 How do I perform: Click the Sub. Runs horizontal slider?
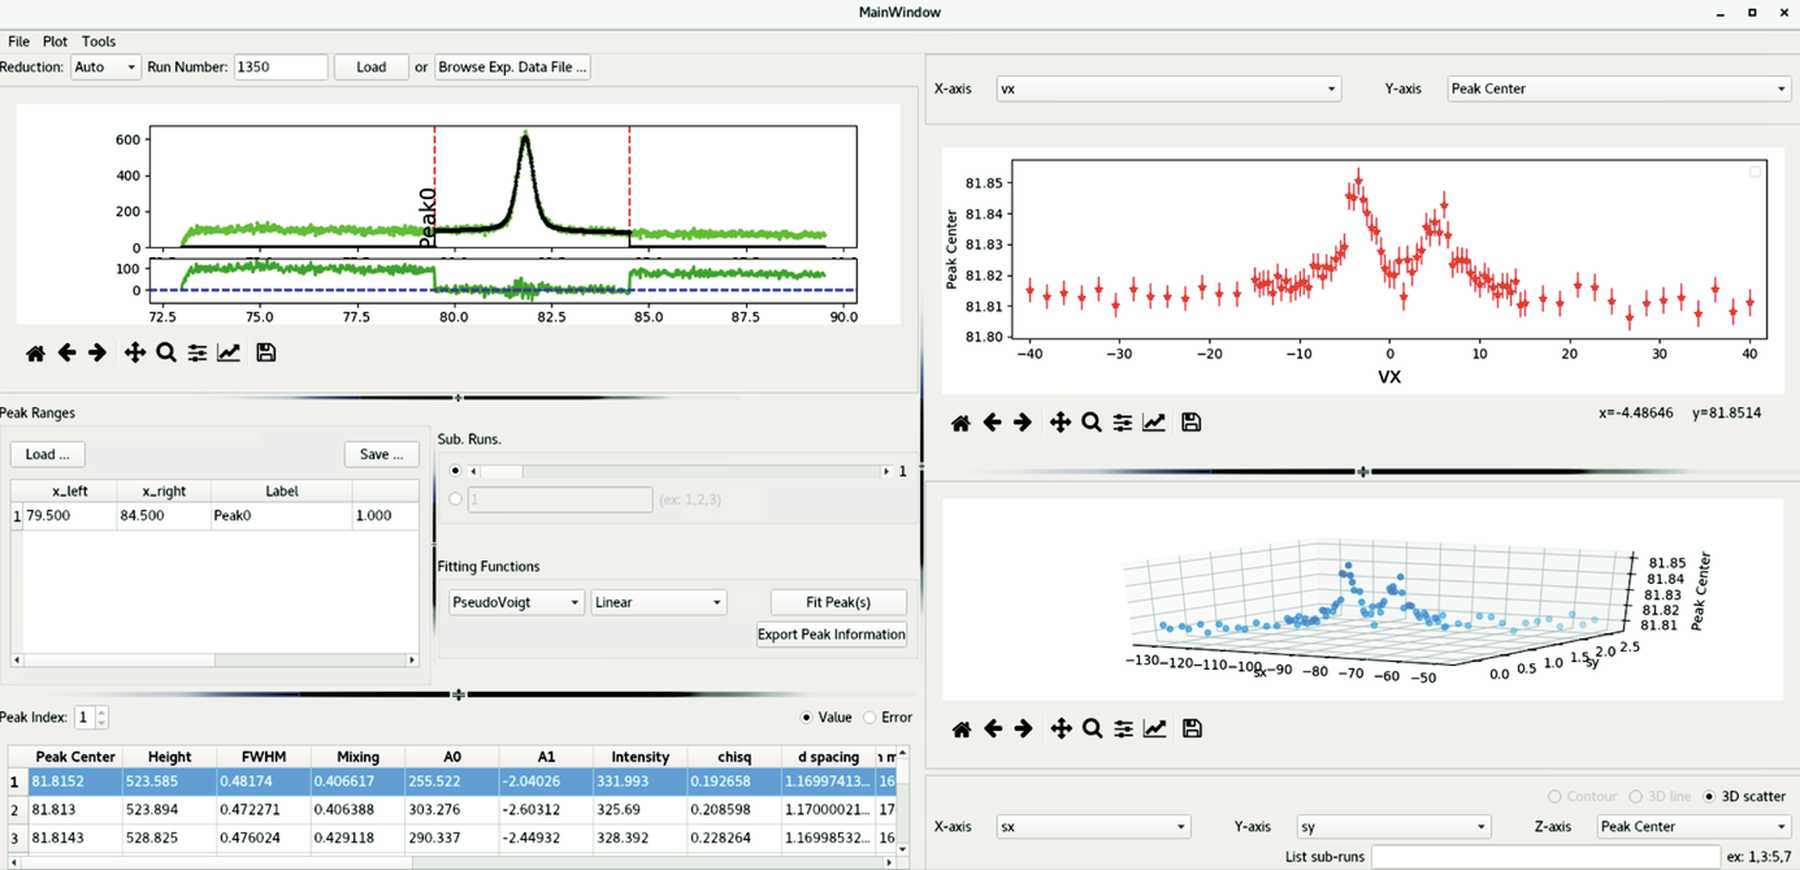[679, 471]
